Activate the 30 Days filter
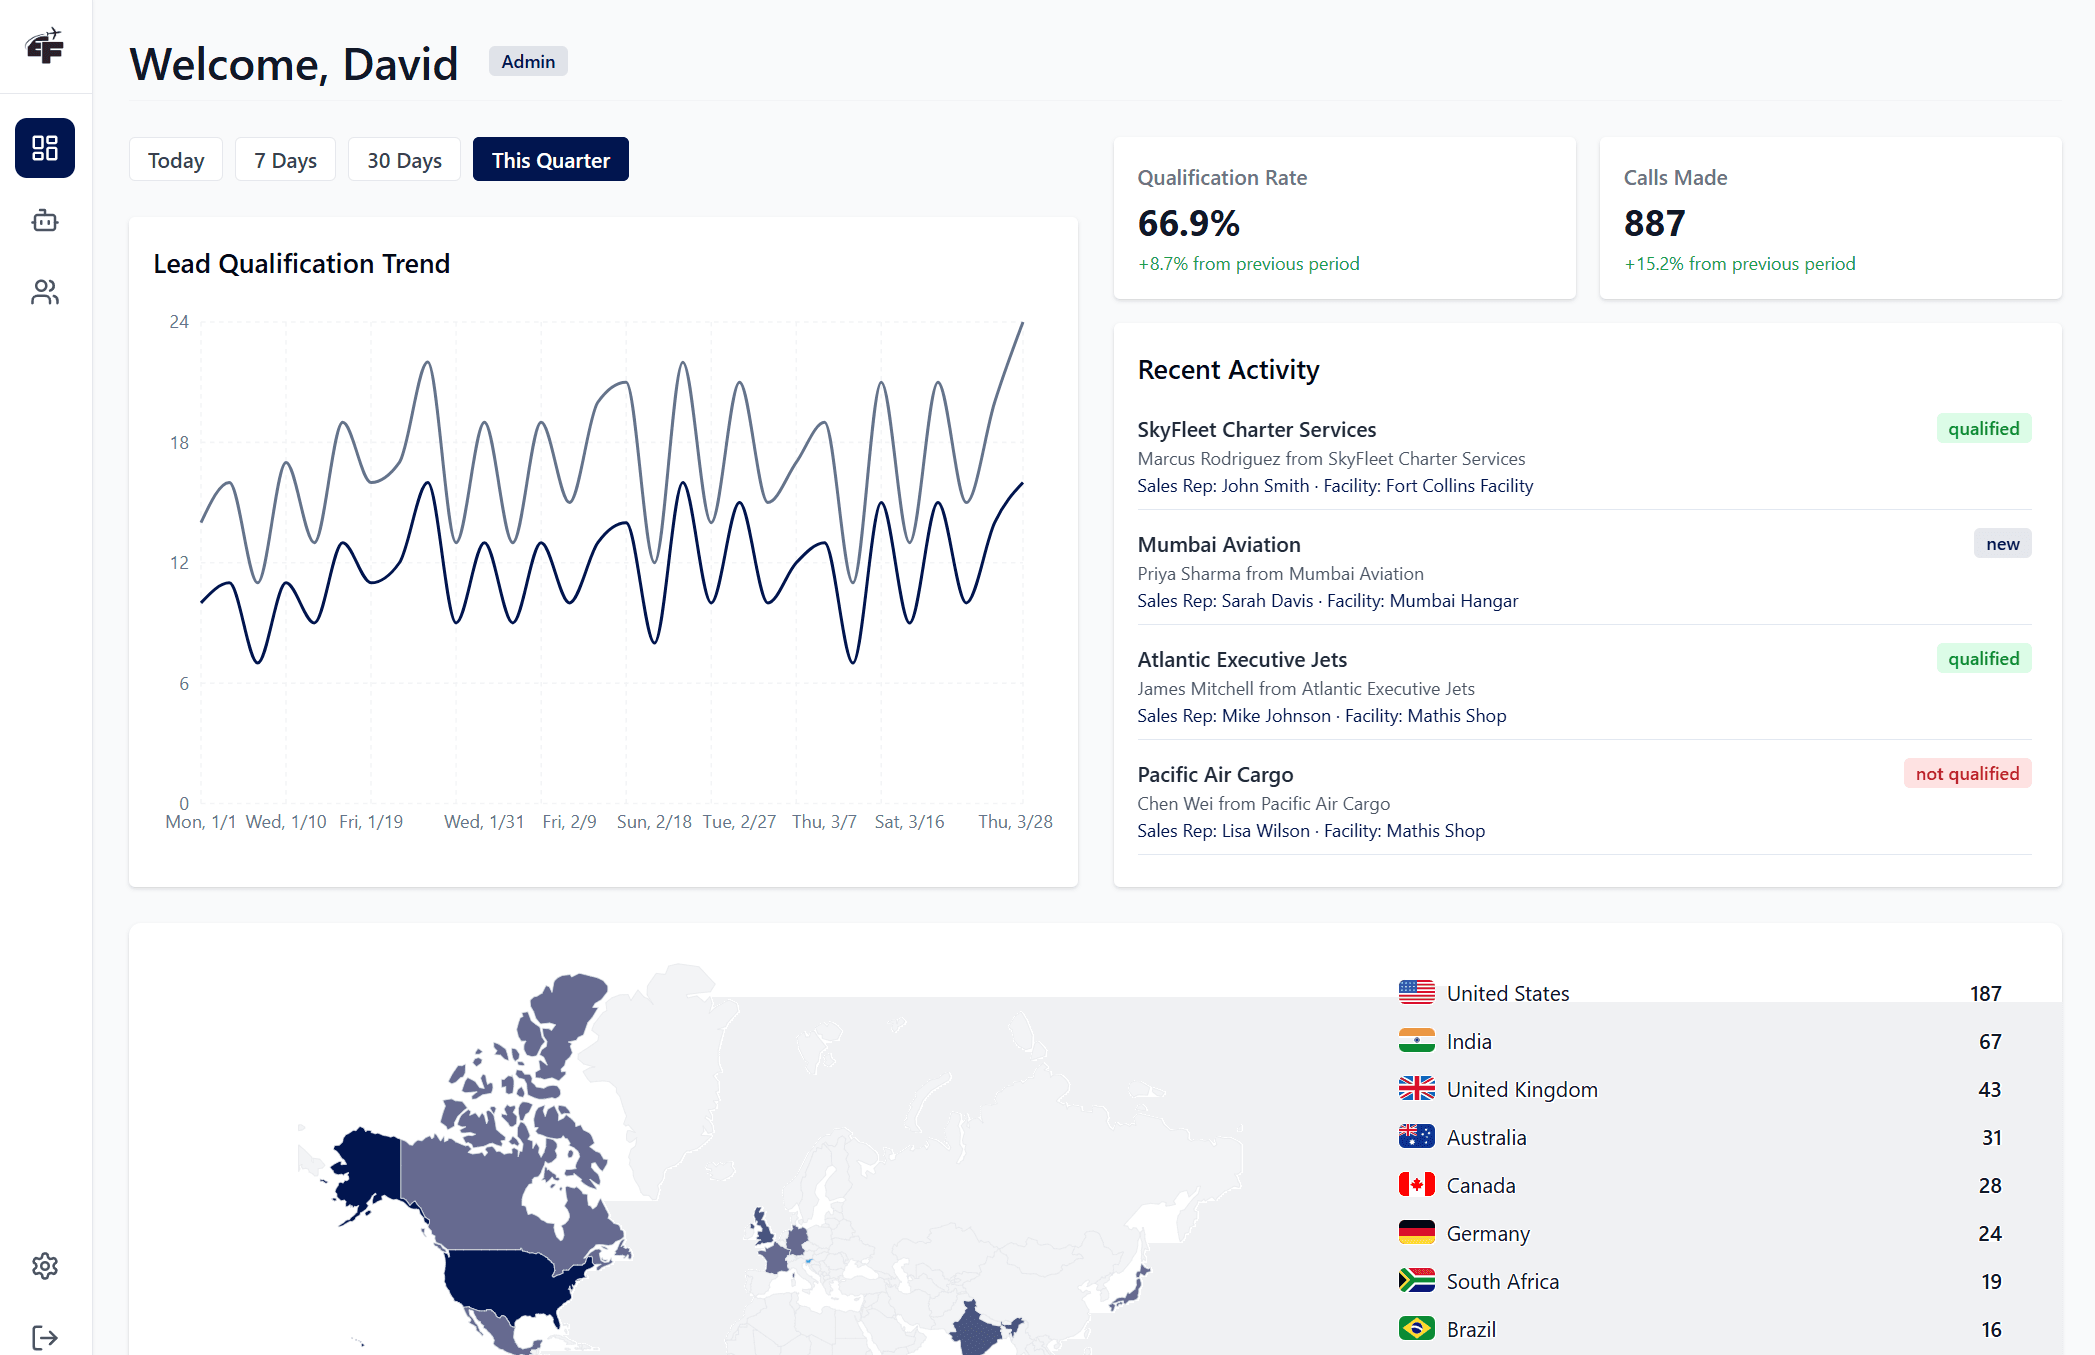Image resolution: width=2095 pixels, height=1355 pixels. [x=404, y=159]
